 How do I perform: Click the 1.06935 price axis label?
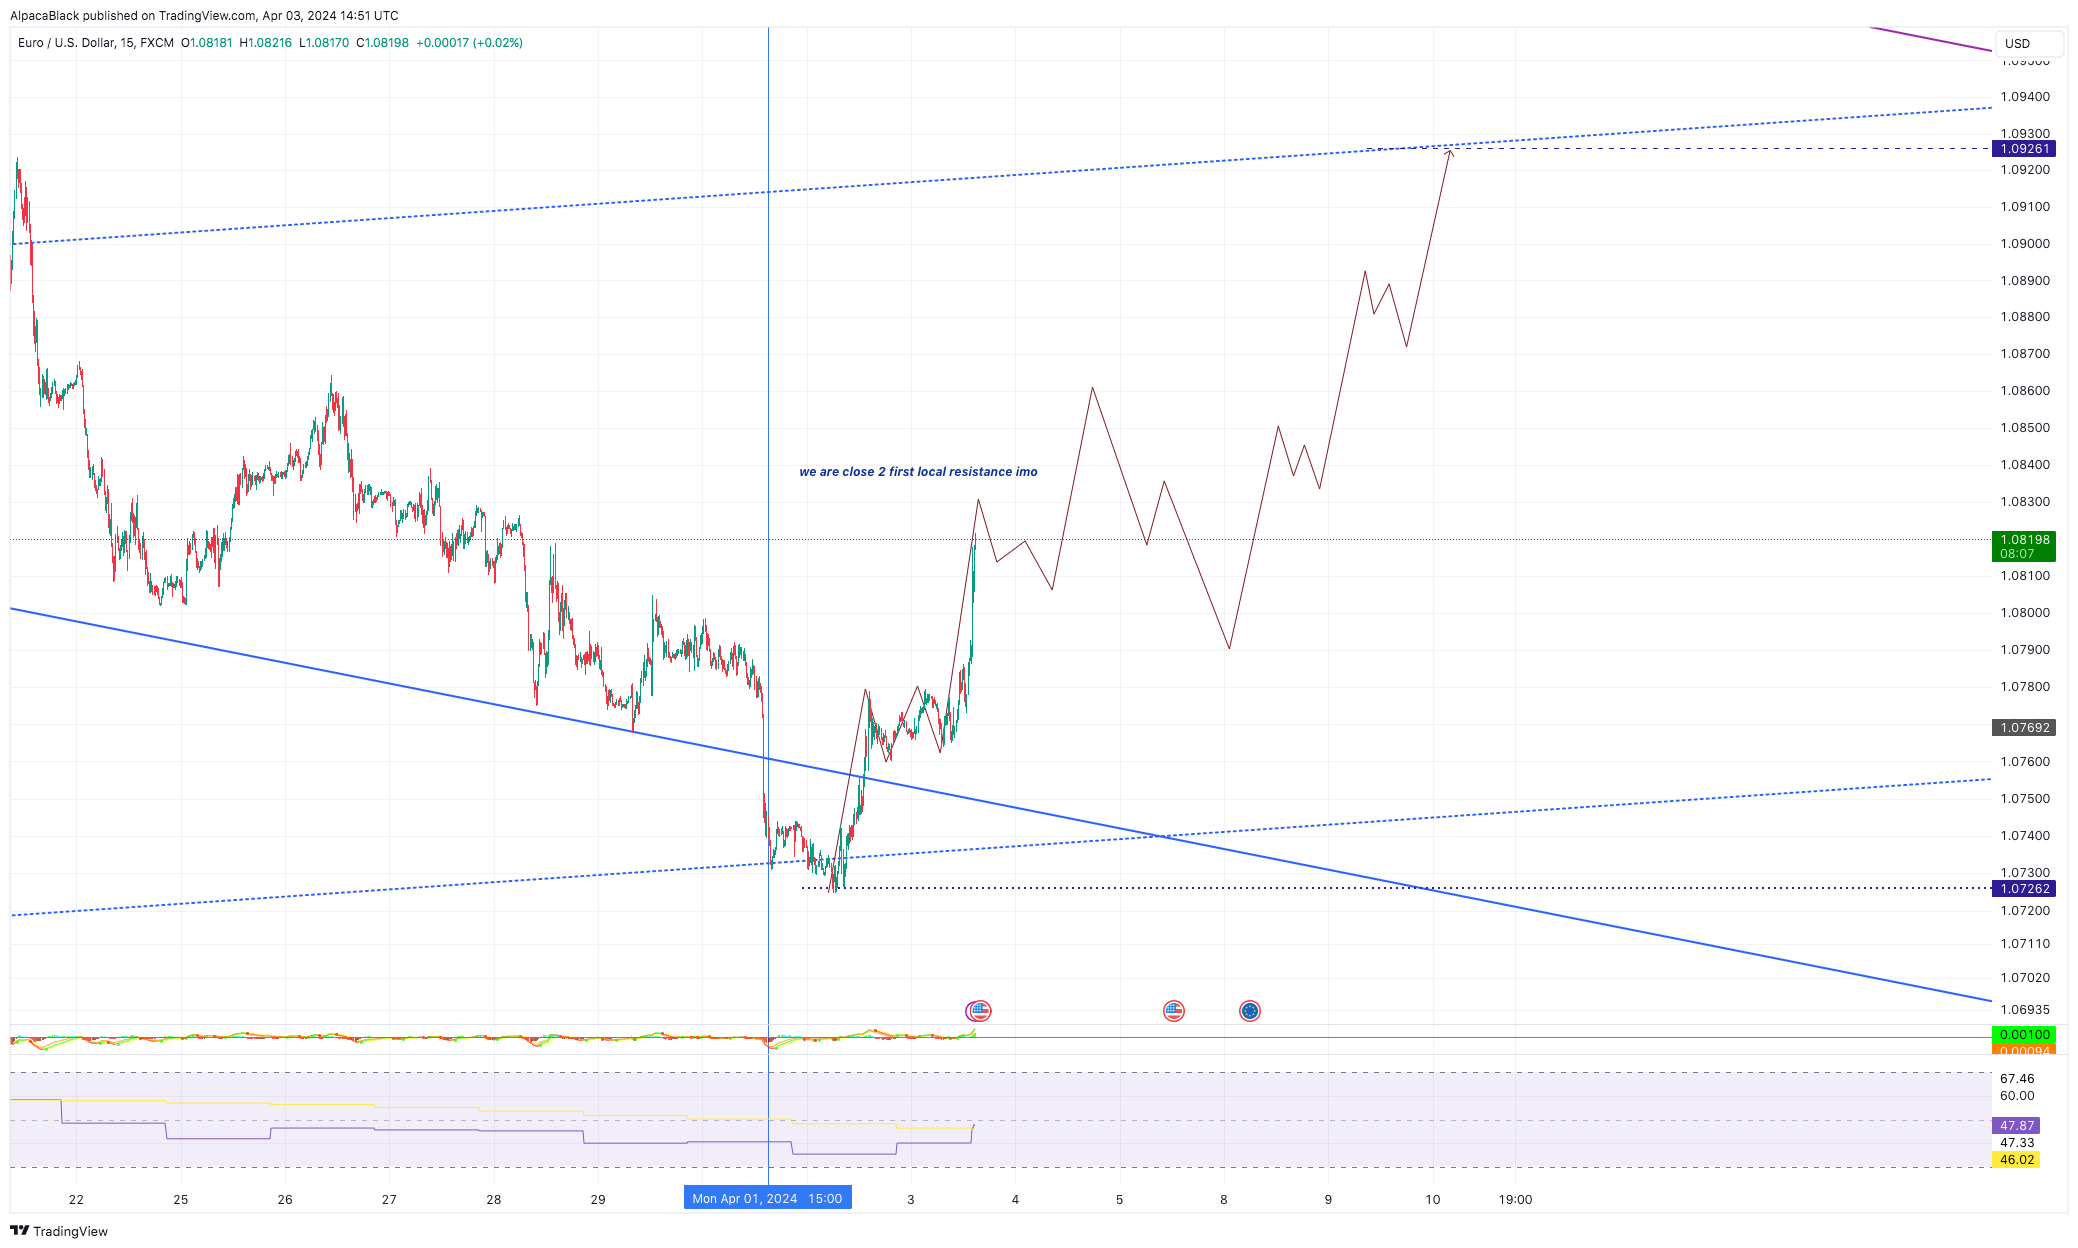click(2025, 1010)
